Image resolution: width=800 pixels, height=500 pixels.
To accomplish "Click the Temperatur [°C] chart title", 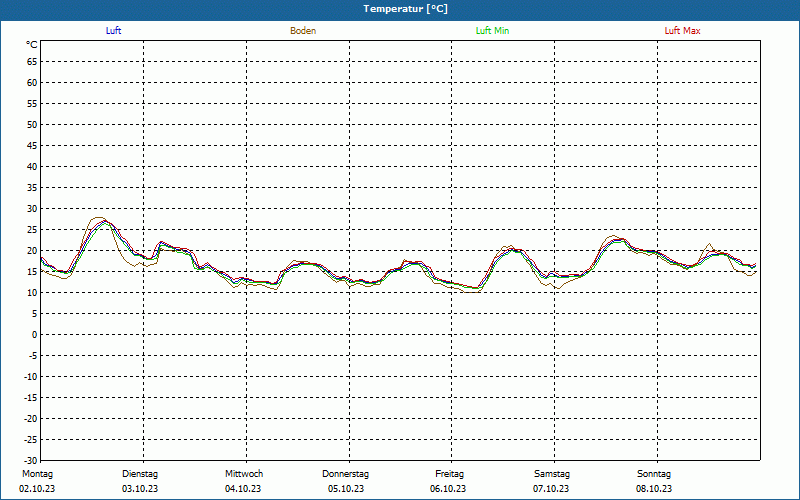I will pos(406,9).
